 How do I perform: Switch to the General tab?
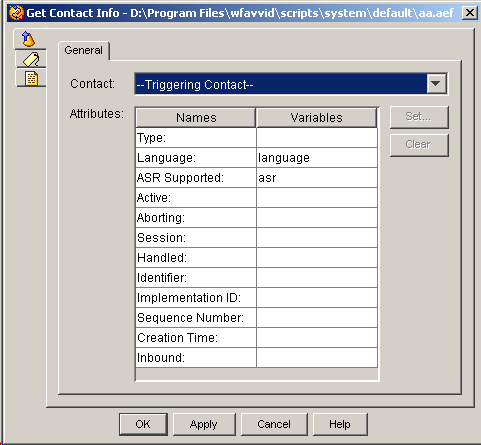coord(84,50)
